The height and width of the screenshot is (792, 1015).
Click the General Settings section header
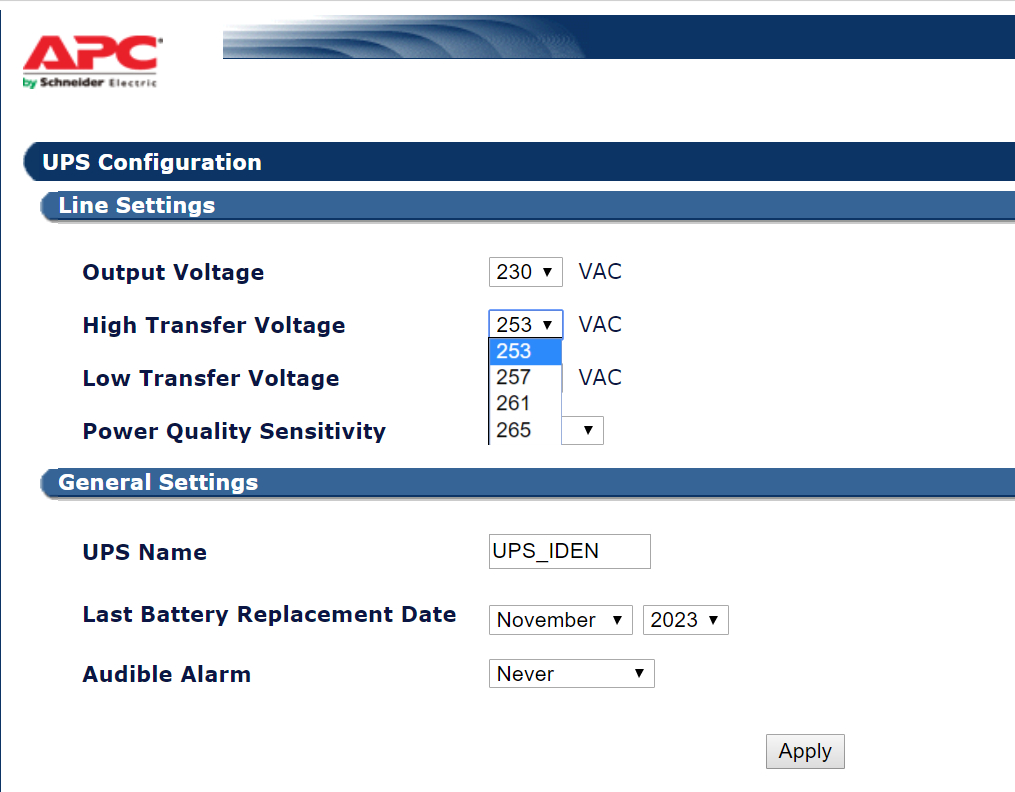(158, 482)
